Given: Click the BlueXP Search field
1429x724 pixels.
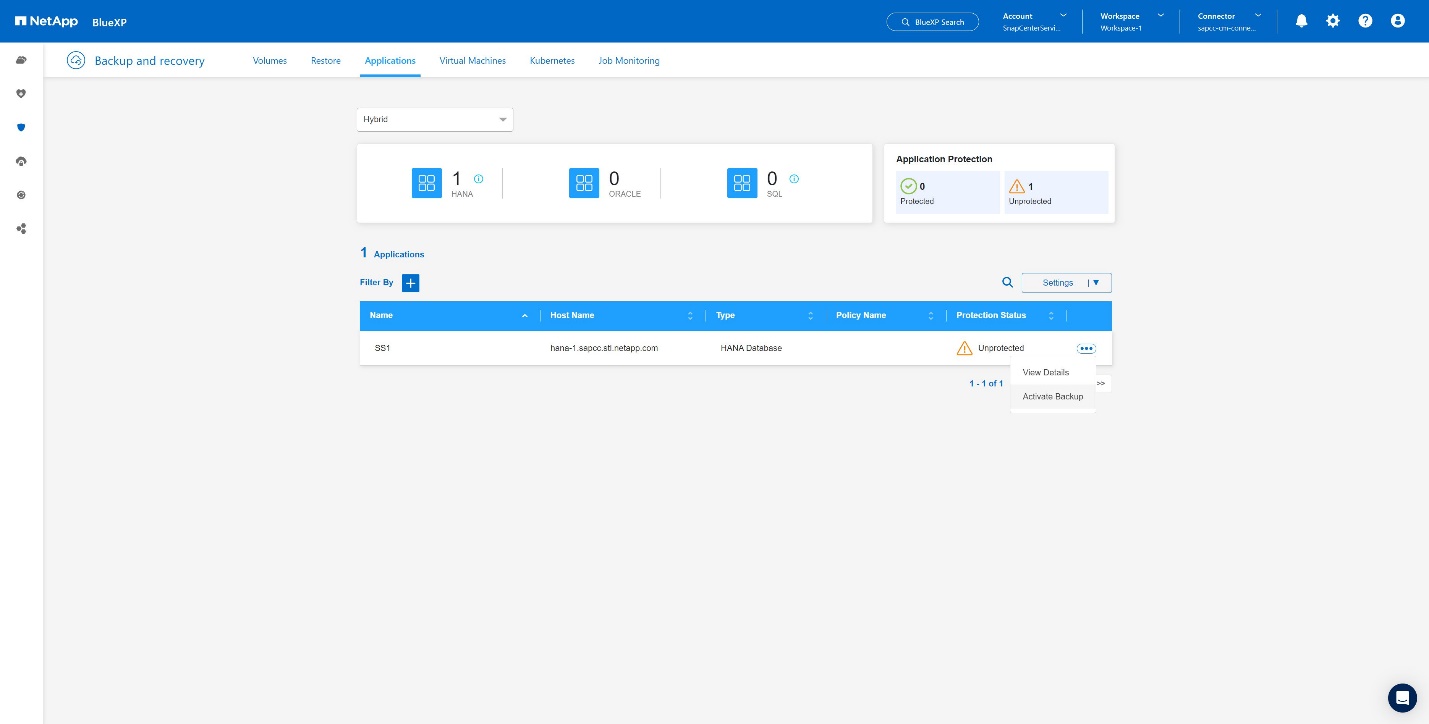Looking at the screenshot, I should click(932, 22).
